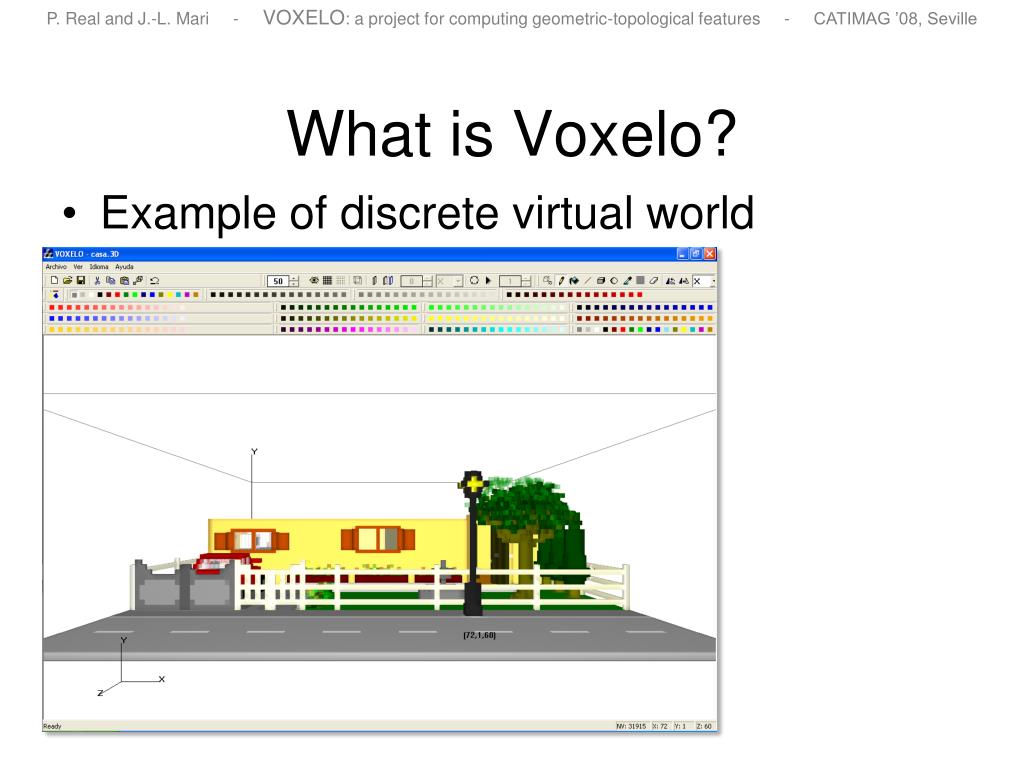Select the pencil drawing tool

point(561,281)
